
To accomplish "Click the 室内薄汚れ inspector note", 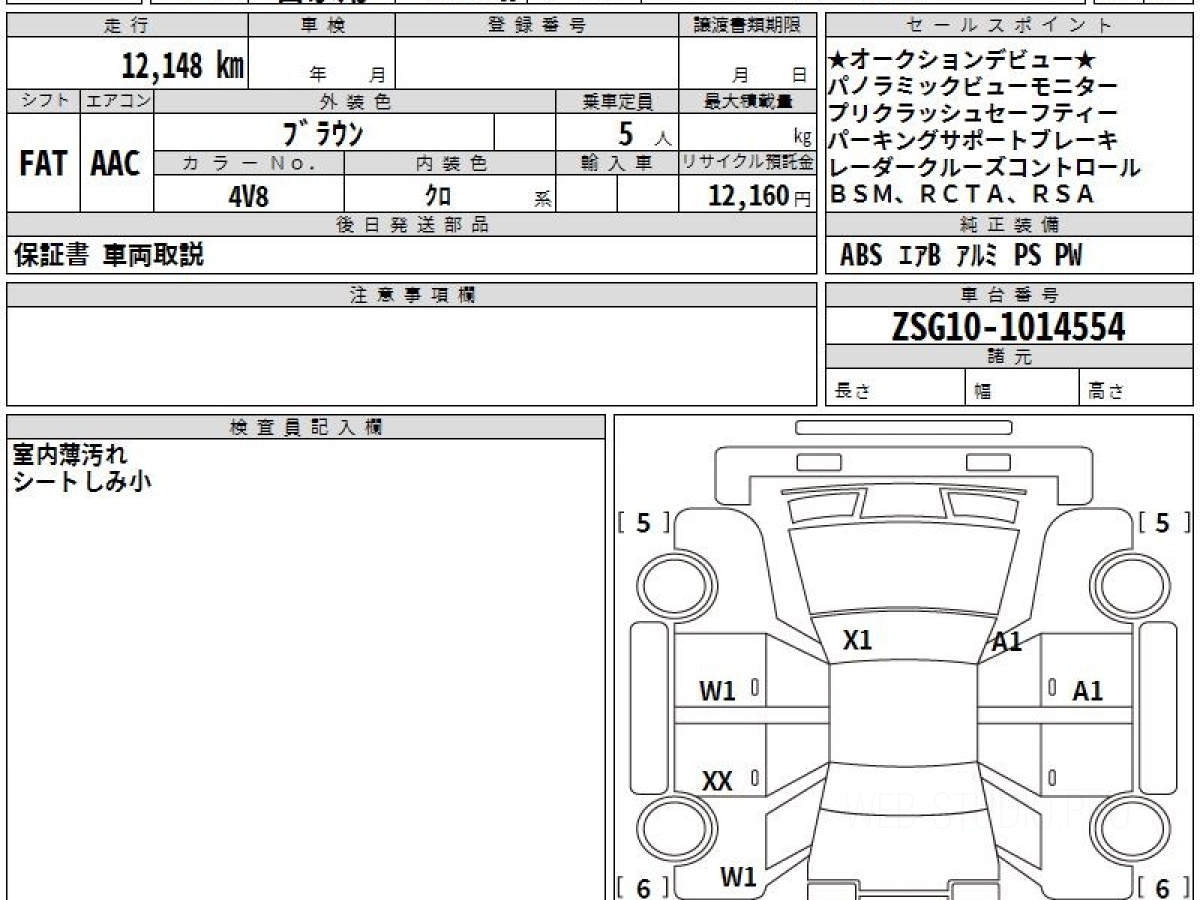I will 70,455.
